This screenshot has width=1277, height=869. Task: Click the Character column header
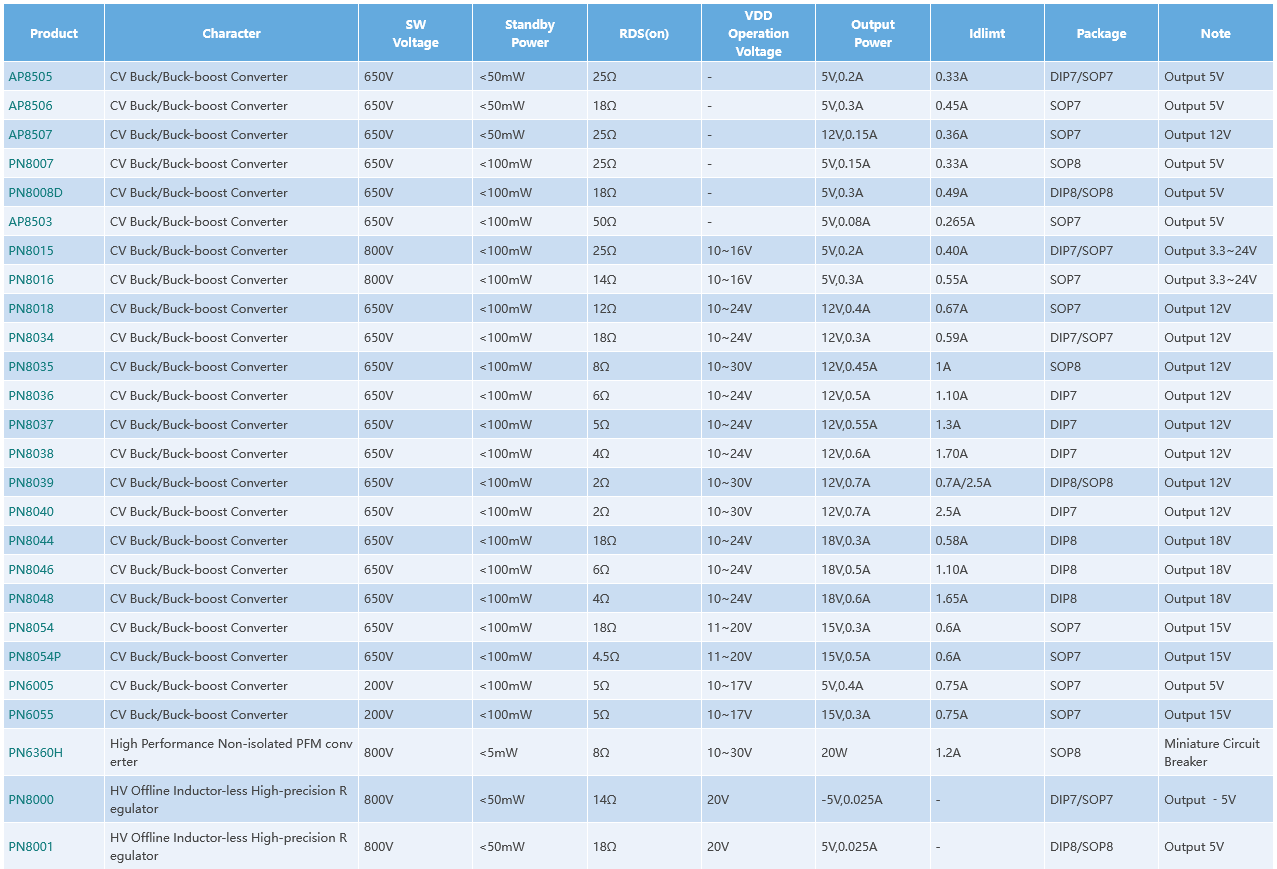[x=231, y=33]
